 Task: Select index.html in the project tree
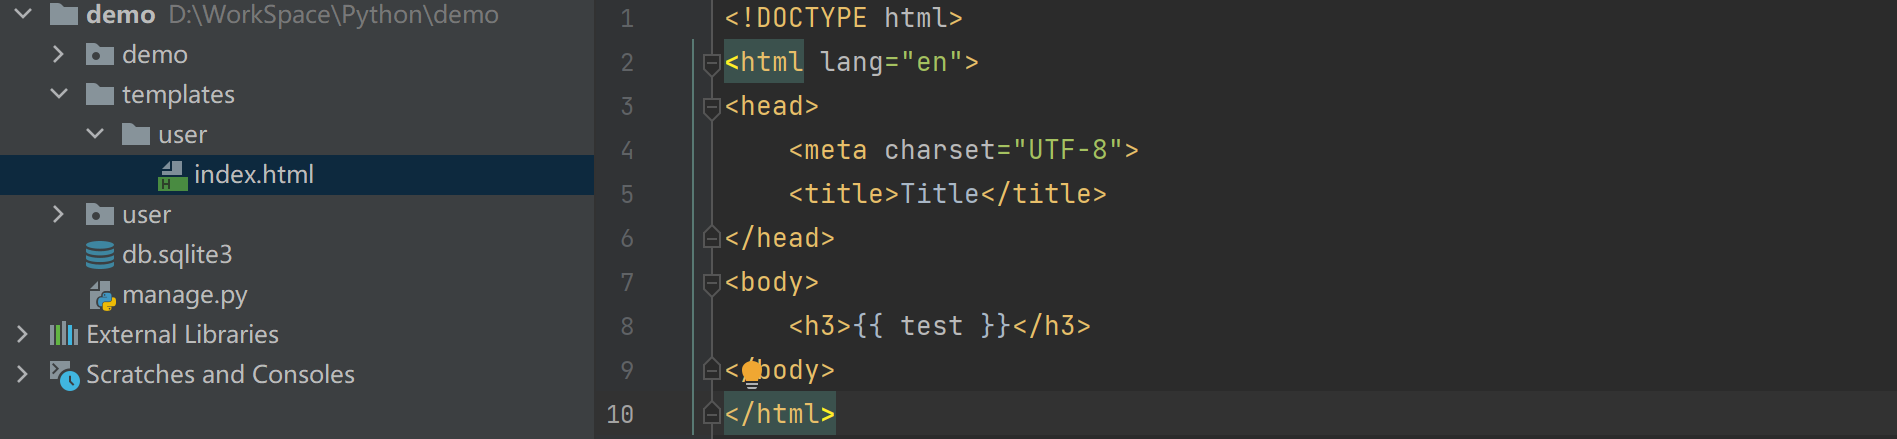click(x=254, y=175)
